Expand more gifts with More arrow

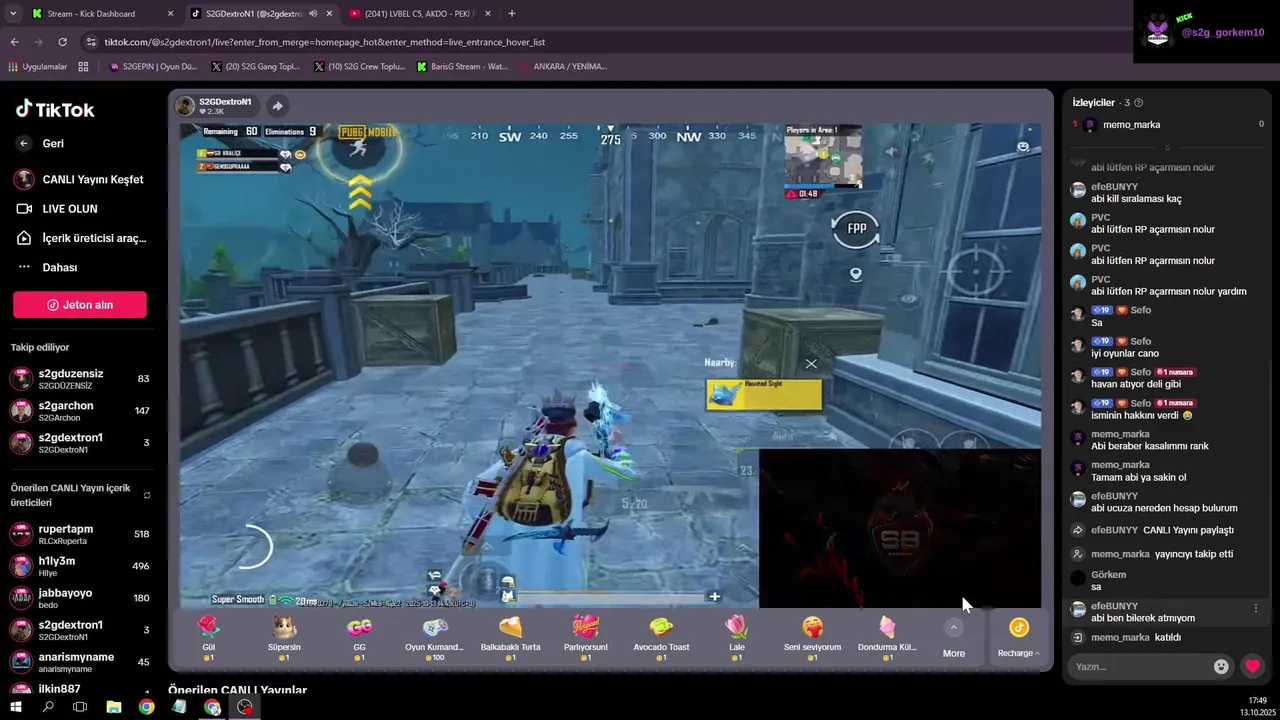coord(954,628)
